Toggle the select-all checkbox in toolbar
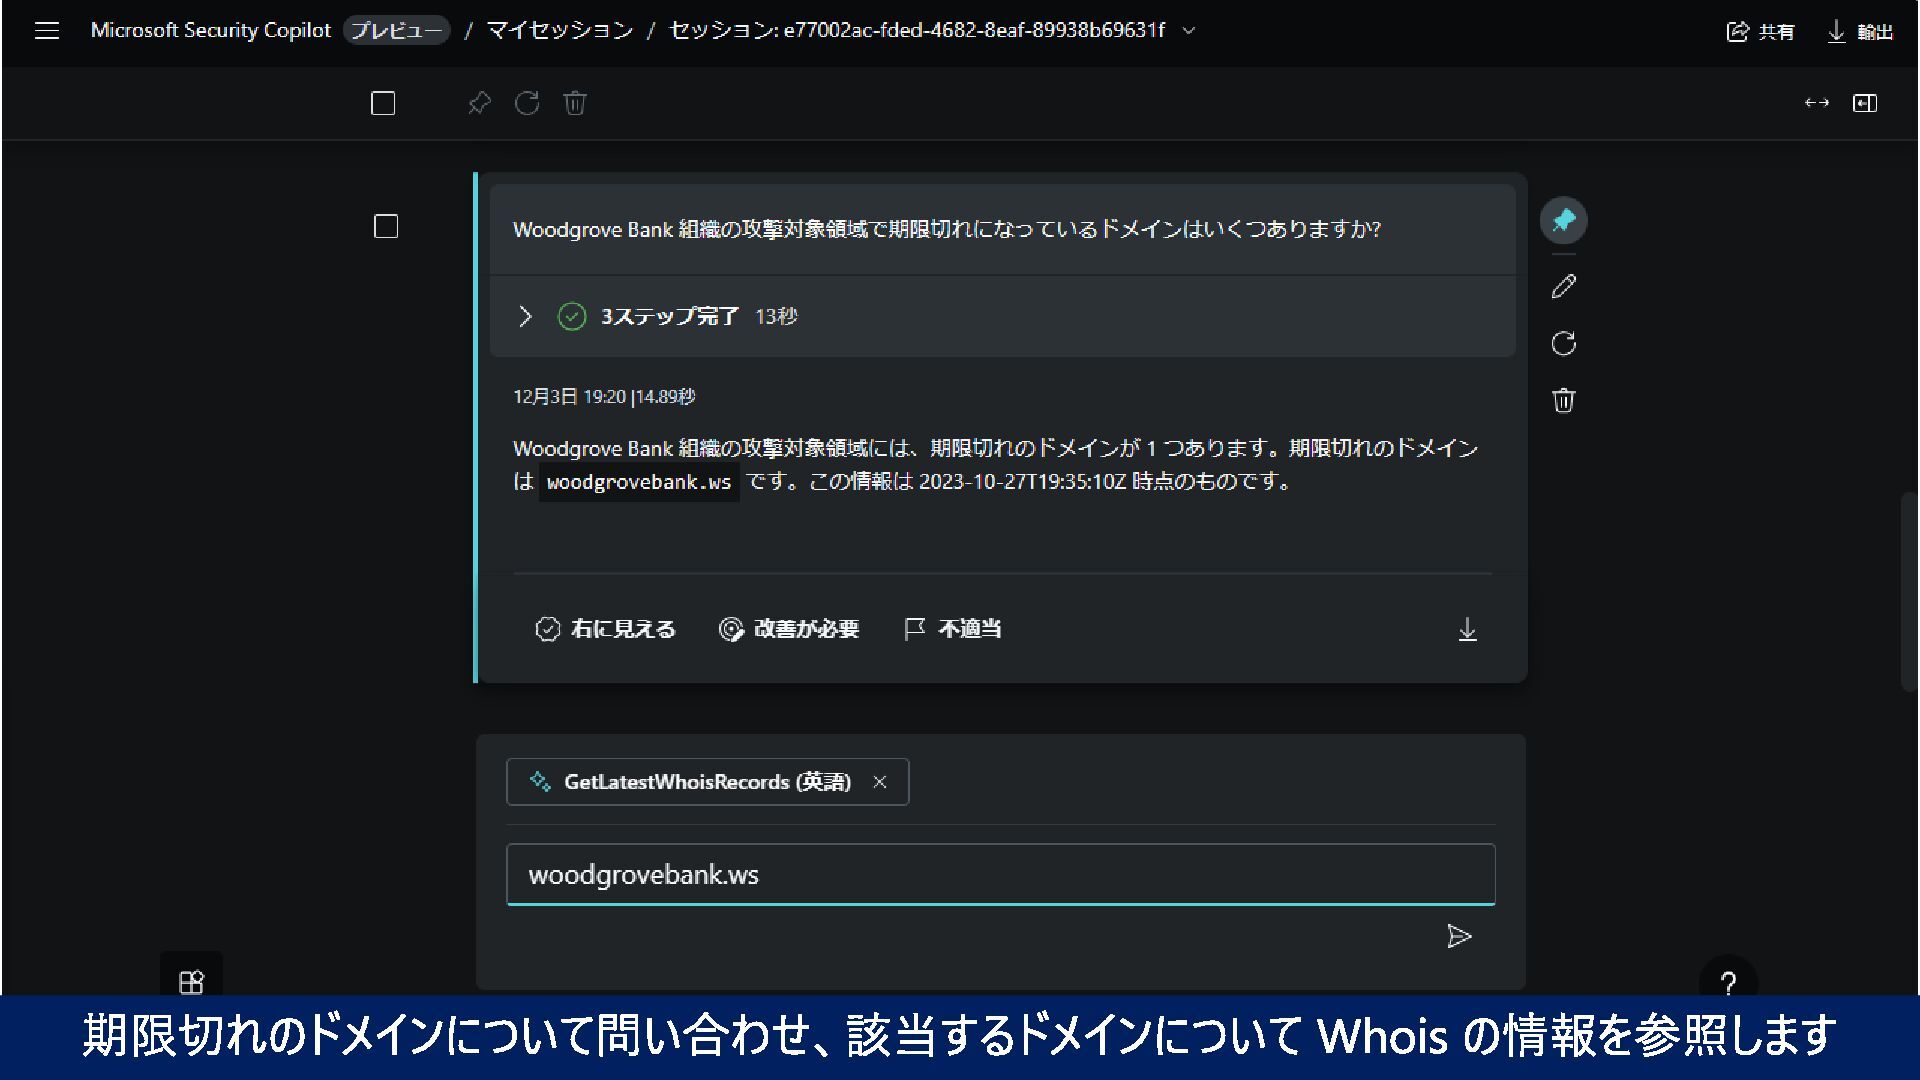 pyautogui.click(x=383, y=103)
